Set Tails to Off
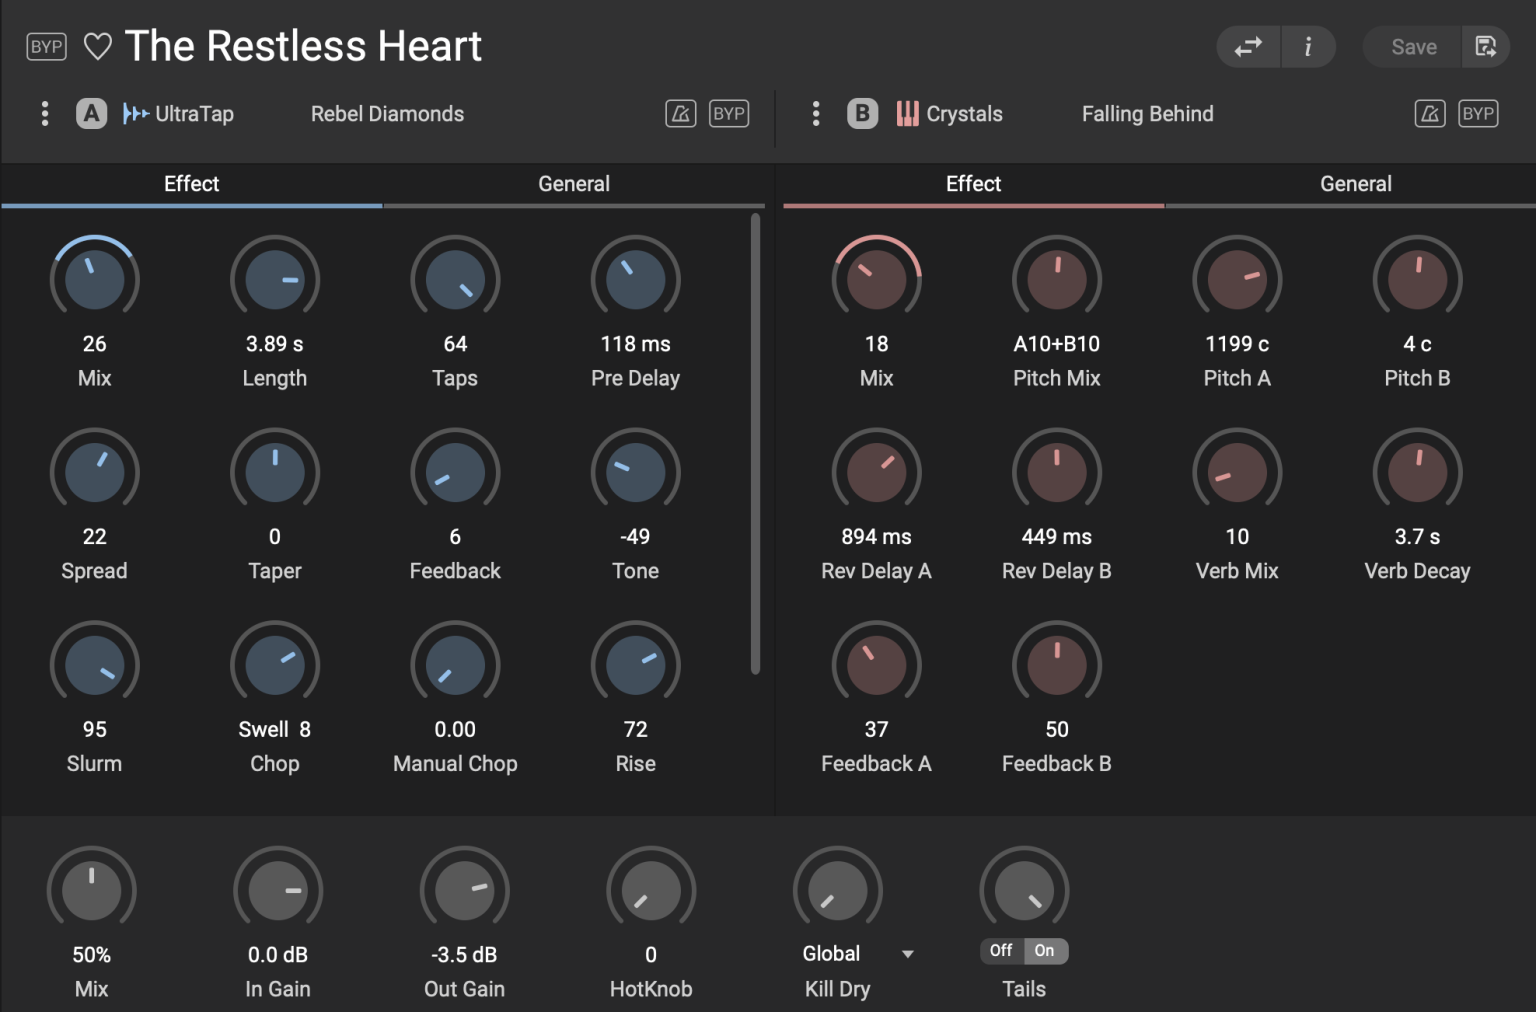Screen dimensions: 1536x1012 [1001, 951]
